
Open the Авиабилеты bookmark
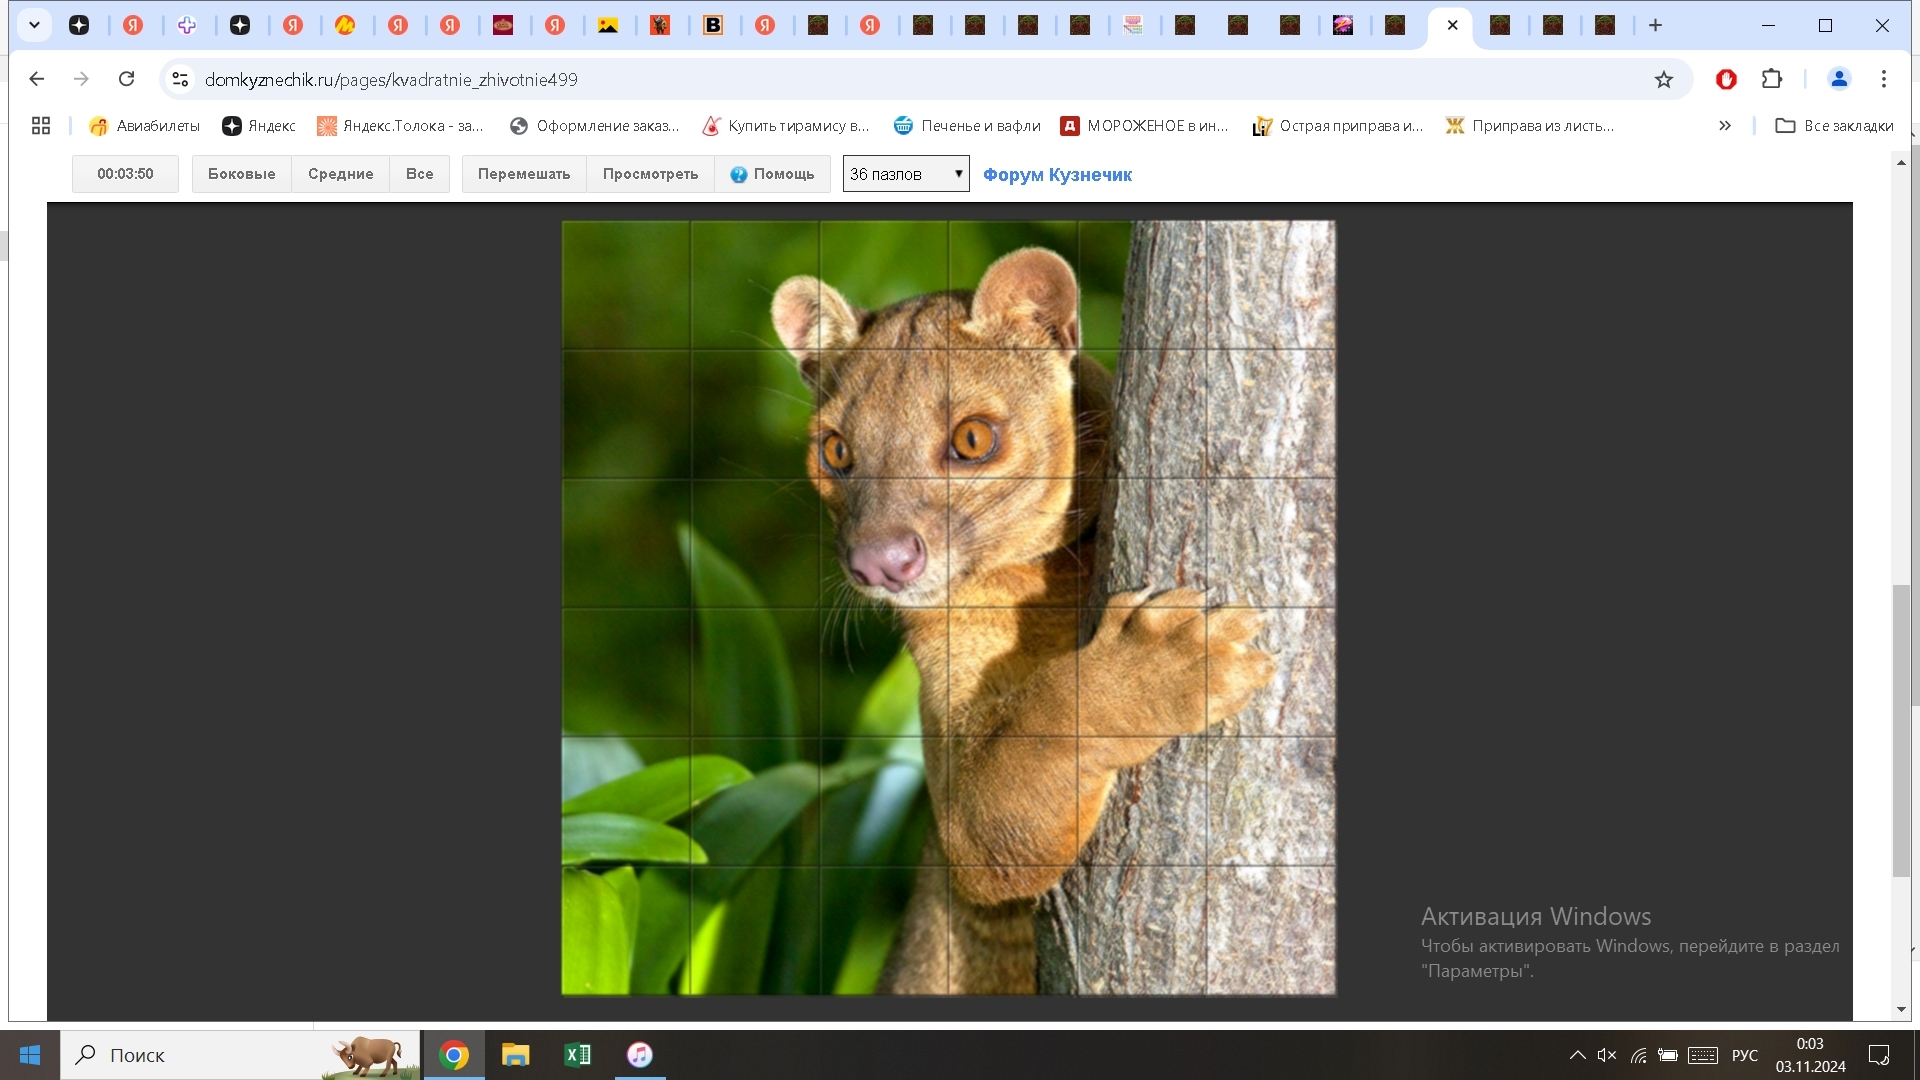coord(144,125)
